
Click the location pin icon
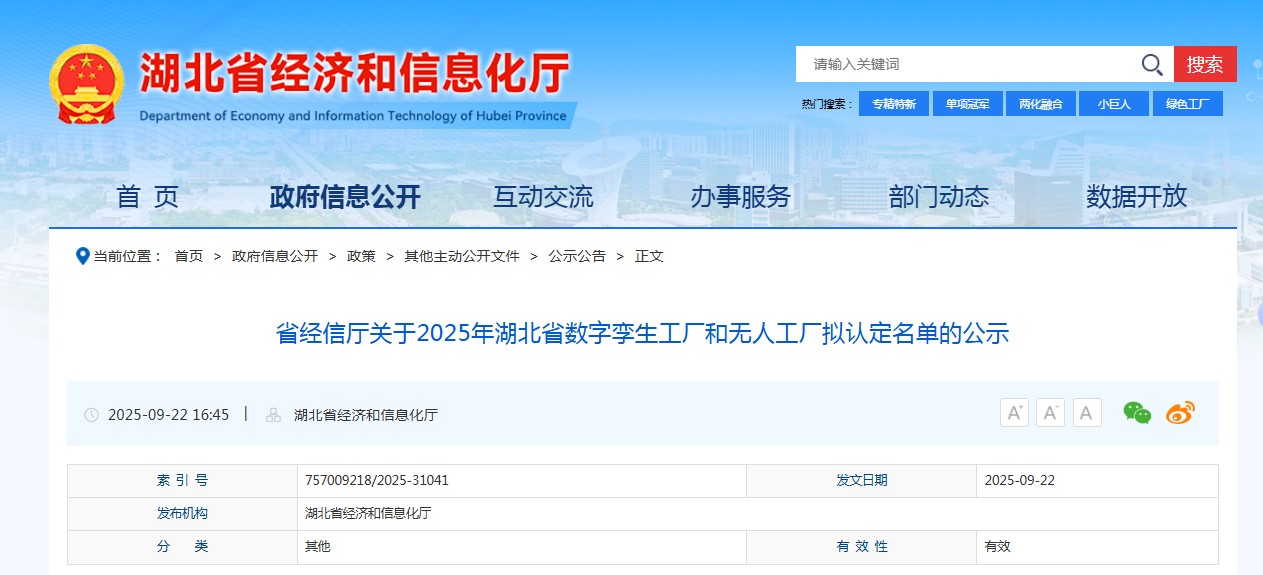point(83,256)
